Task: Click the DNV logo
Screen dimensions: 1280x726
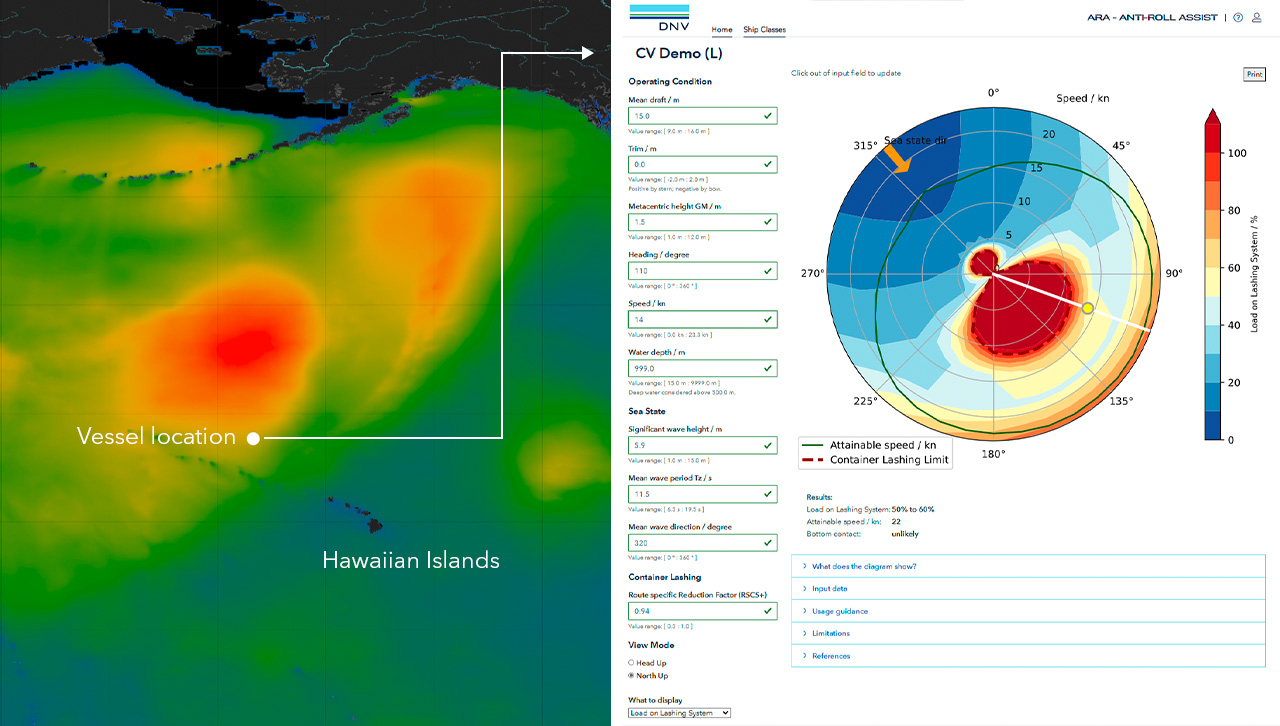Action: 659,19
